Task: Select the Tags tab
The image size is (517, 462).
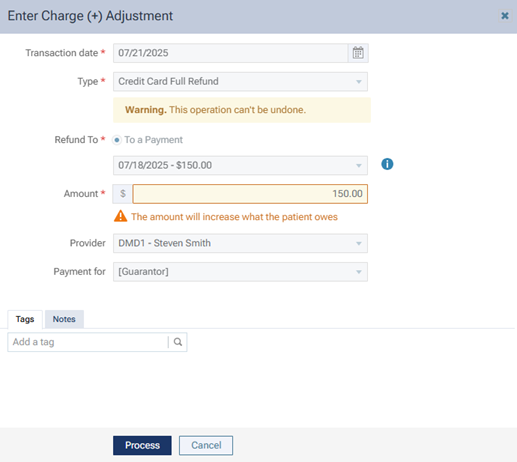Action: 25,319
